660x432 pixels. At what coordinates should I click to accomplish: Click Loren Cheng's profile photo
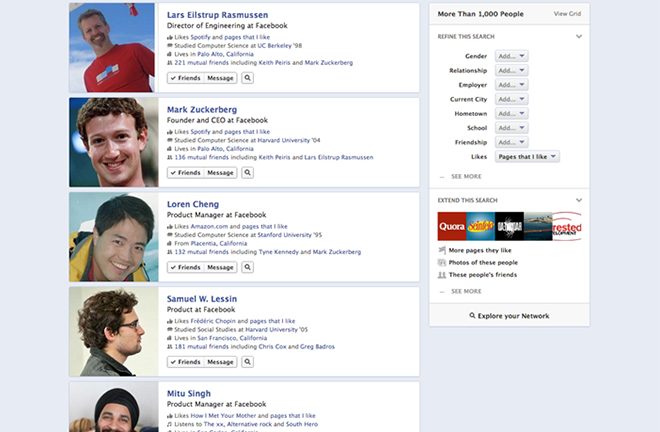[114, 237]
